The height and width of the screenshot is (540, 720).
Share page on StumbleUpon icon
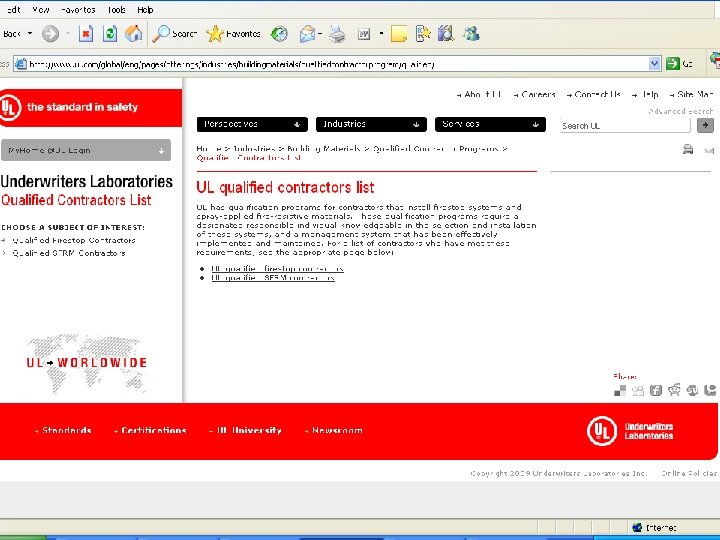692,390
